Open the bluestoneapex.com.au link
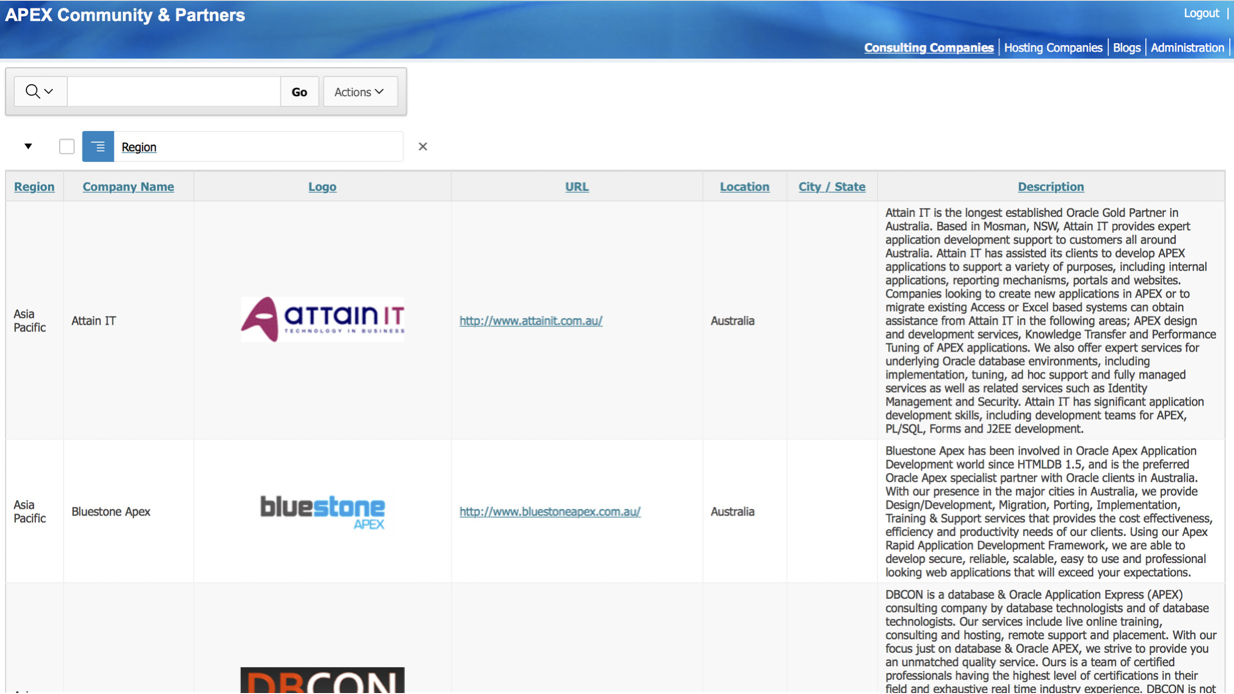Viewport: 1234px width, 694px height. [x=550, y=512]
